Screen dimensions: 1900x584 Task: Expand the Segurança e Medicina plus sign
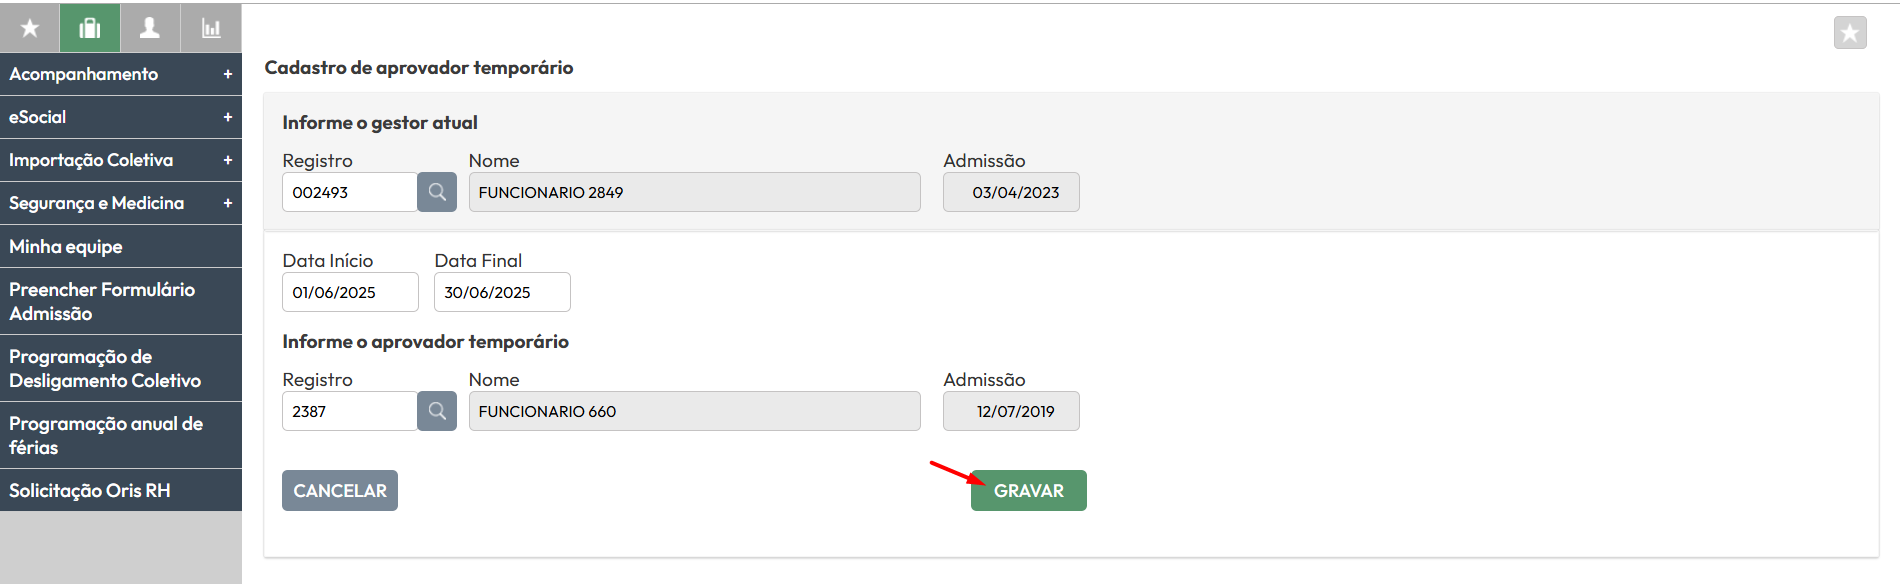click(228, 203)
